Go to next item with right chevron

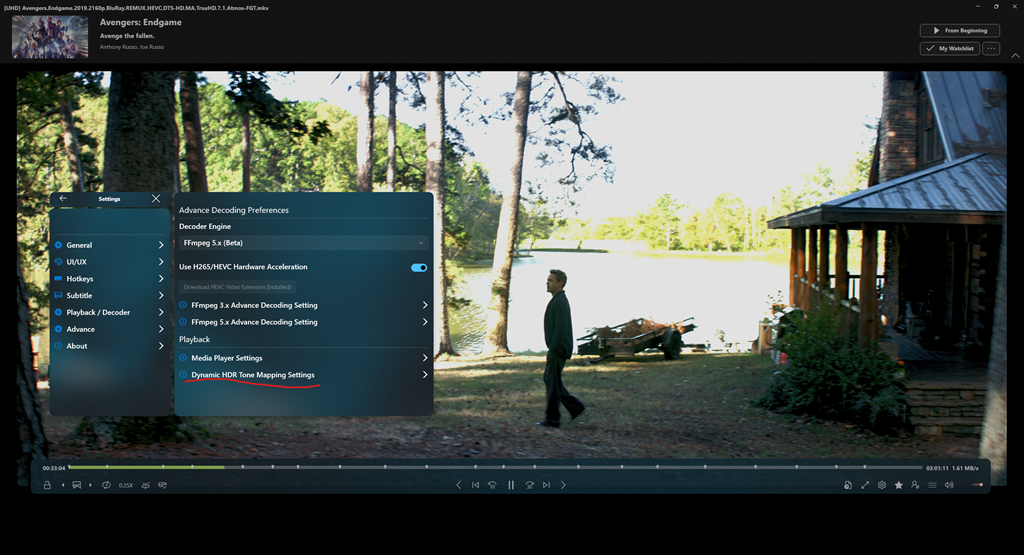pos(563,485)
